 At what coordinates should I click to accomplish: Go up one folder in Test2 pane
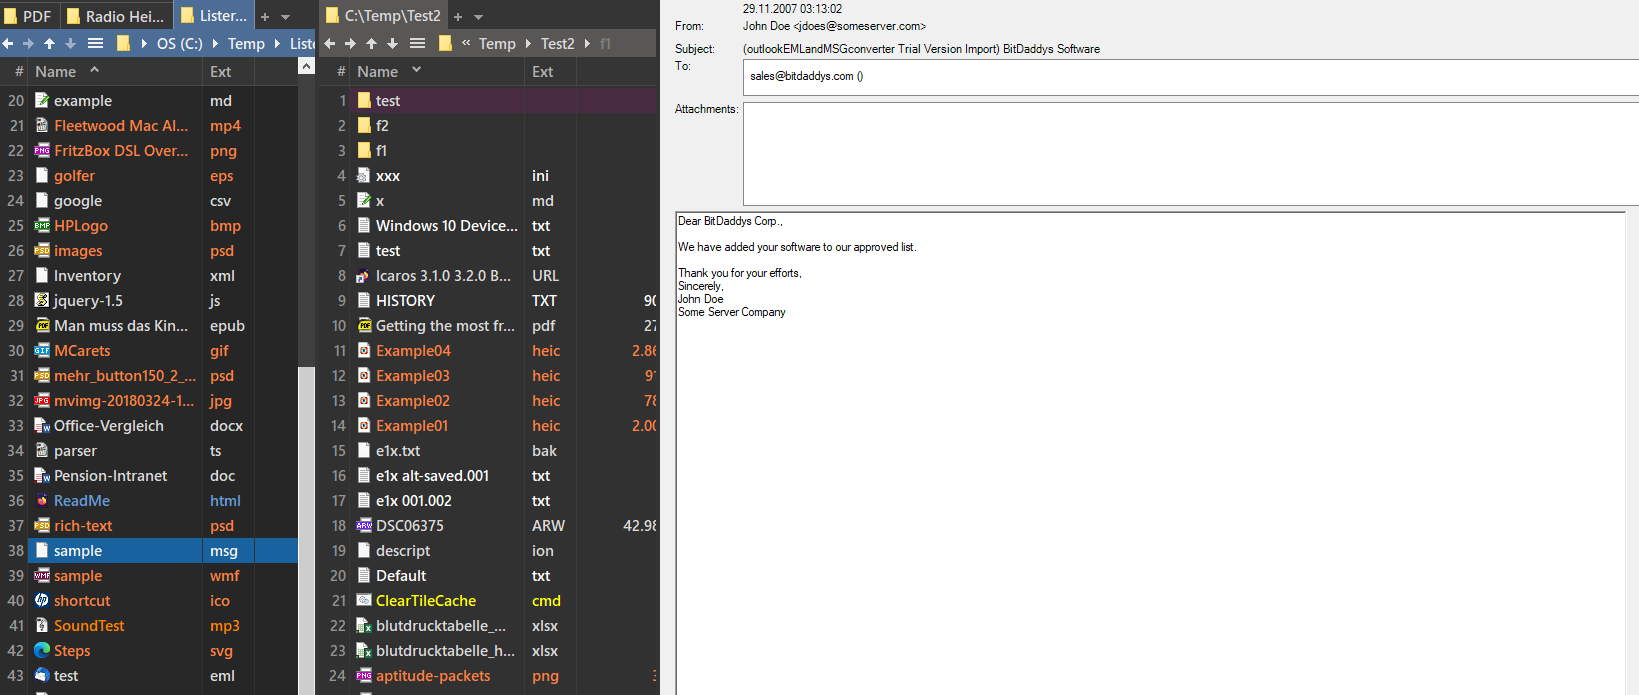click(371, 44)
